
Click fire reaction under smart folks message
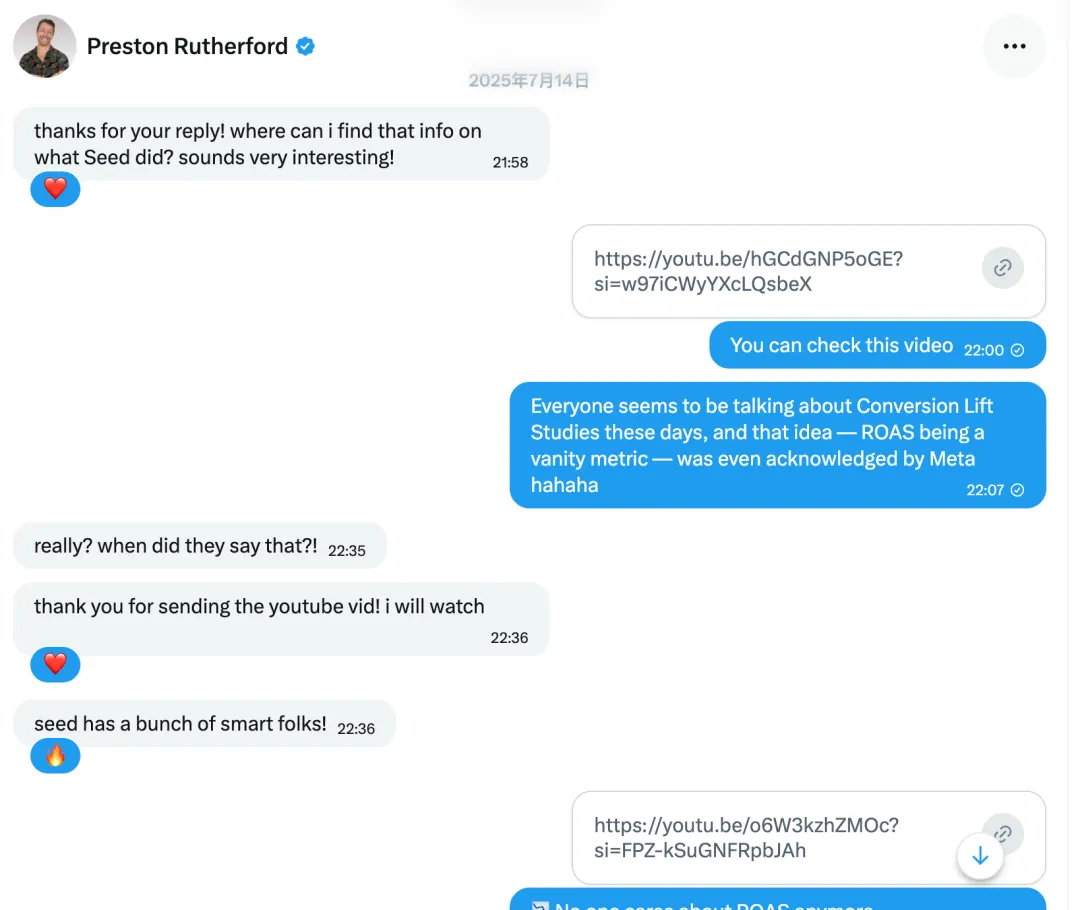pos(55,756)
